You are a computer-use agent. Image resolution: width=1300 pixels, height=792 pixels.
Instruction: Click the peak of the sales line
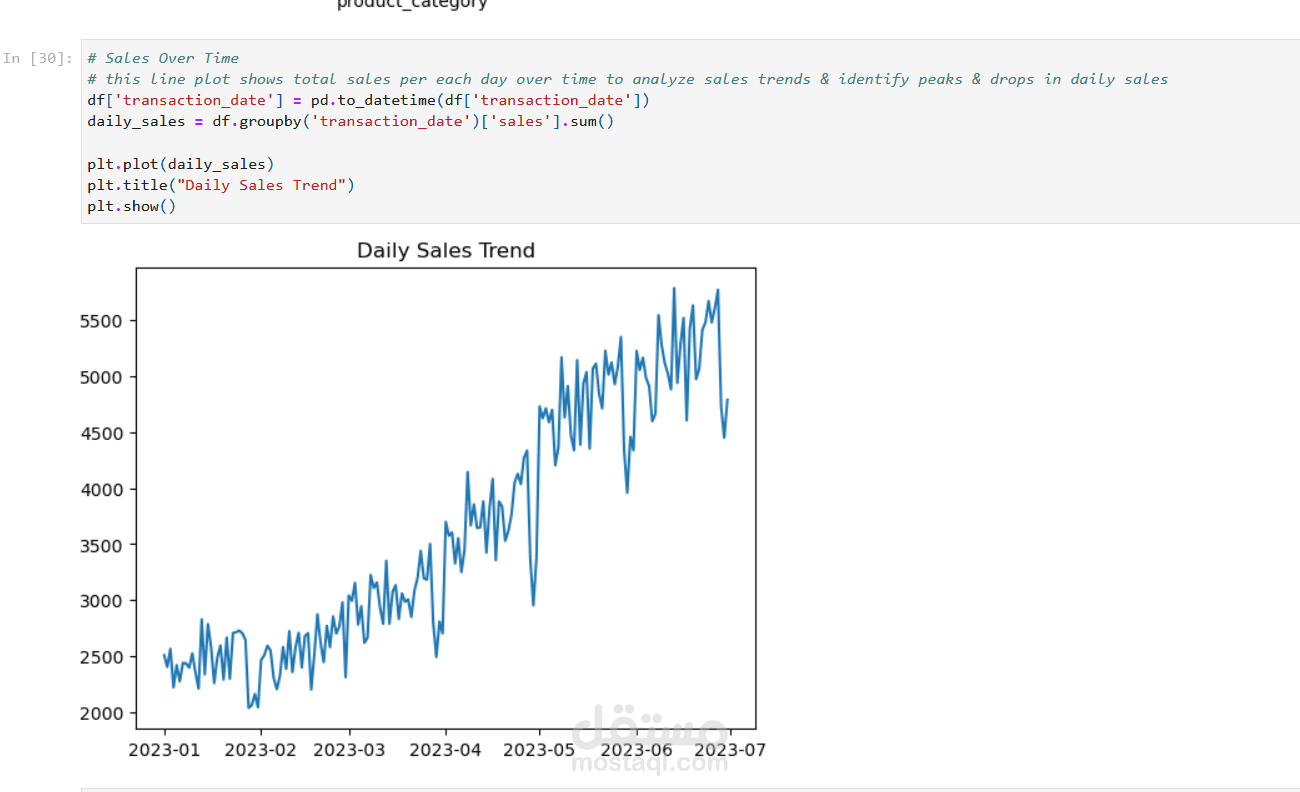[675, 288]
